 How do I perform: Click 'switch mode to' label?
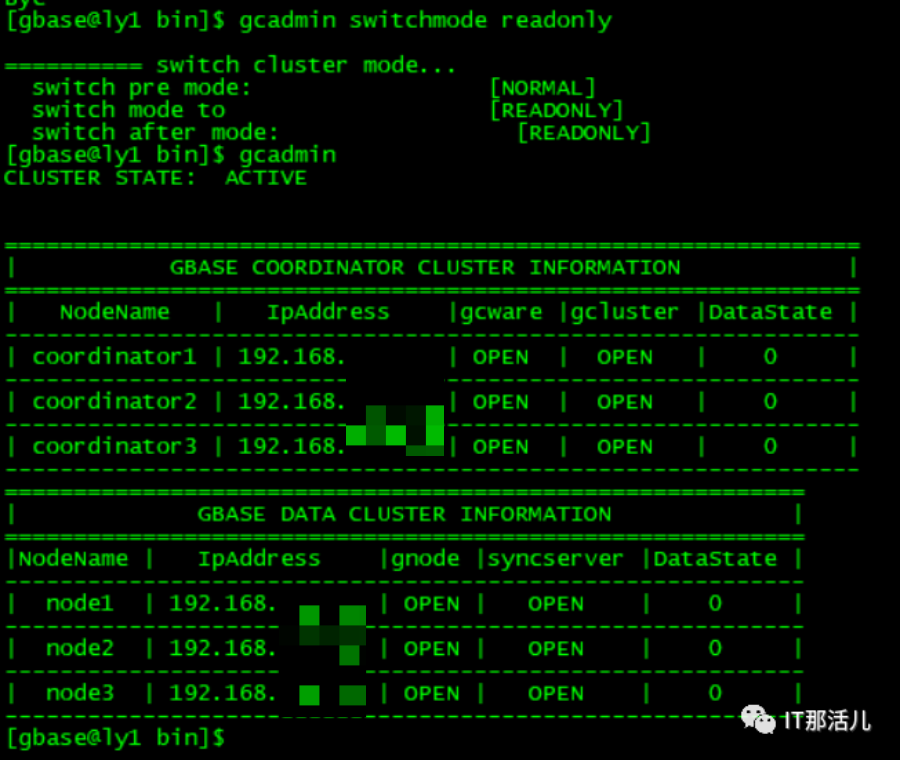pyautogui.click(x=129, y=110)
